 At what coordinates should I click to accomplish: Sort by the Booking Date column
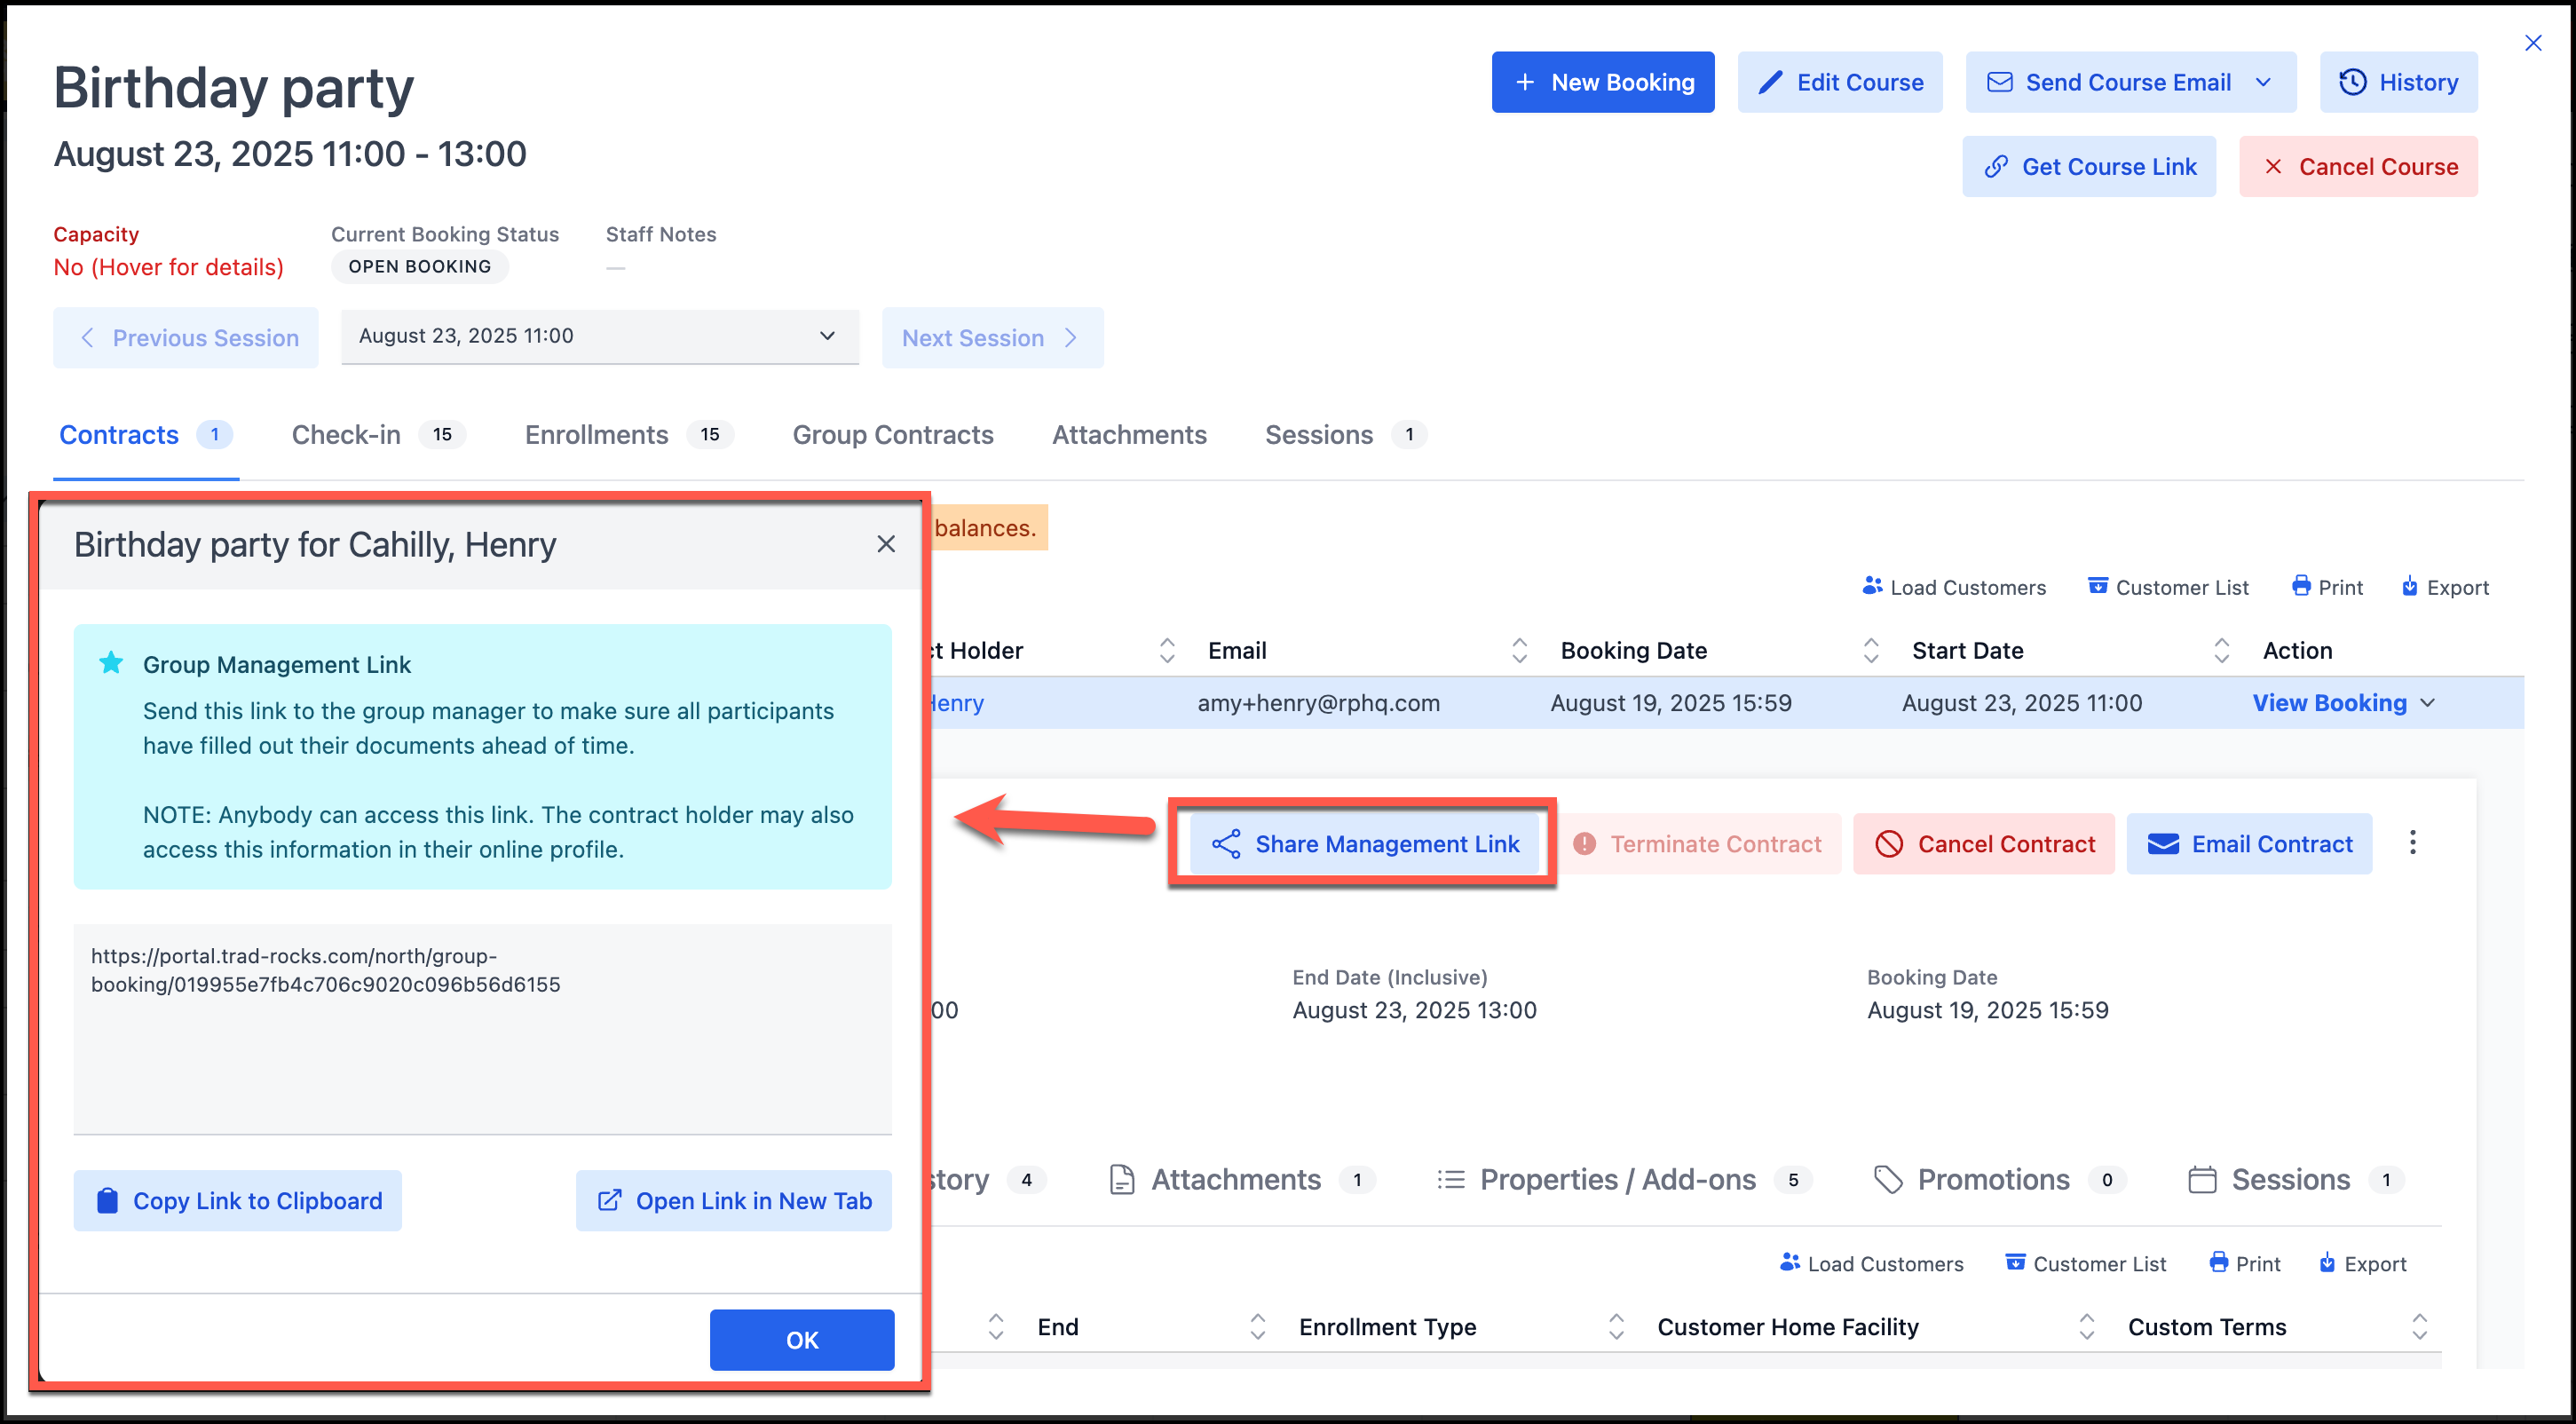pos(1634,650)
